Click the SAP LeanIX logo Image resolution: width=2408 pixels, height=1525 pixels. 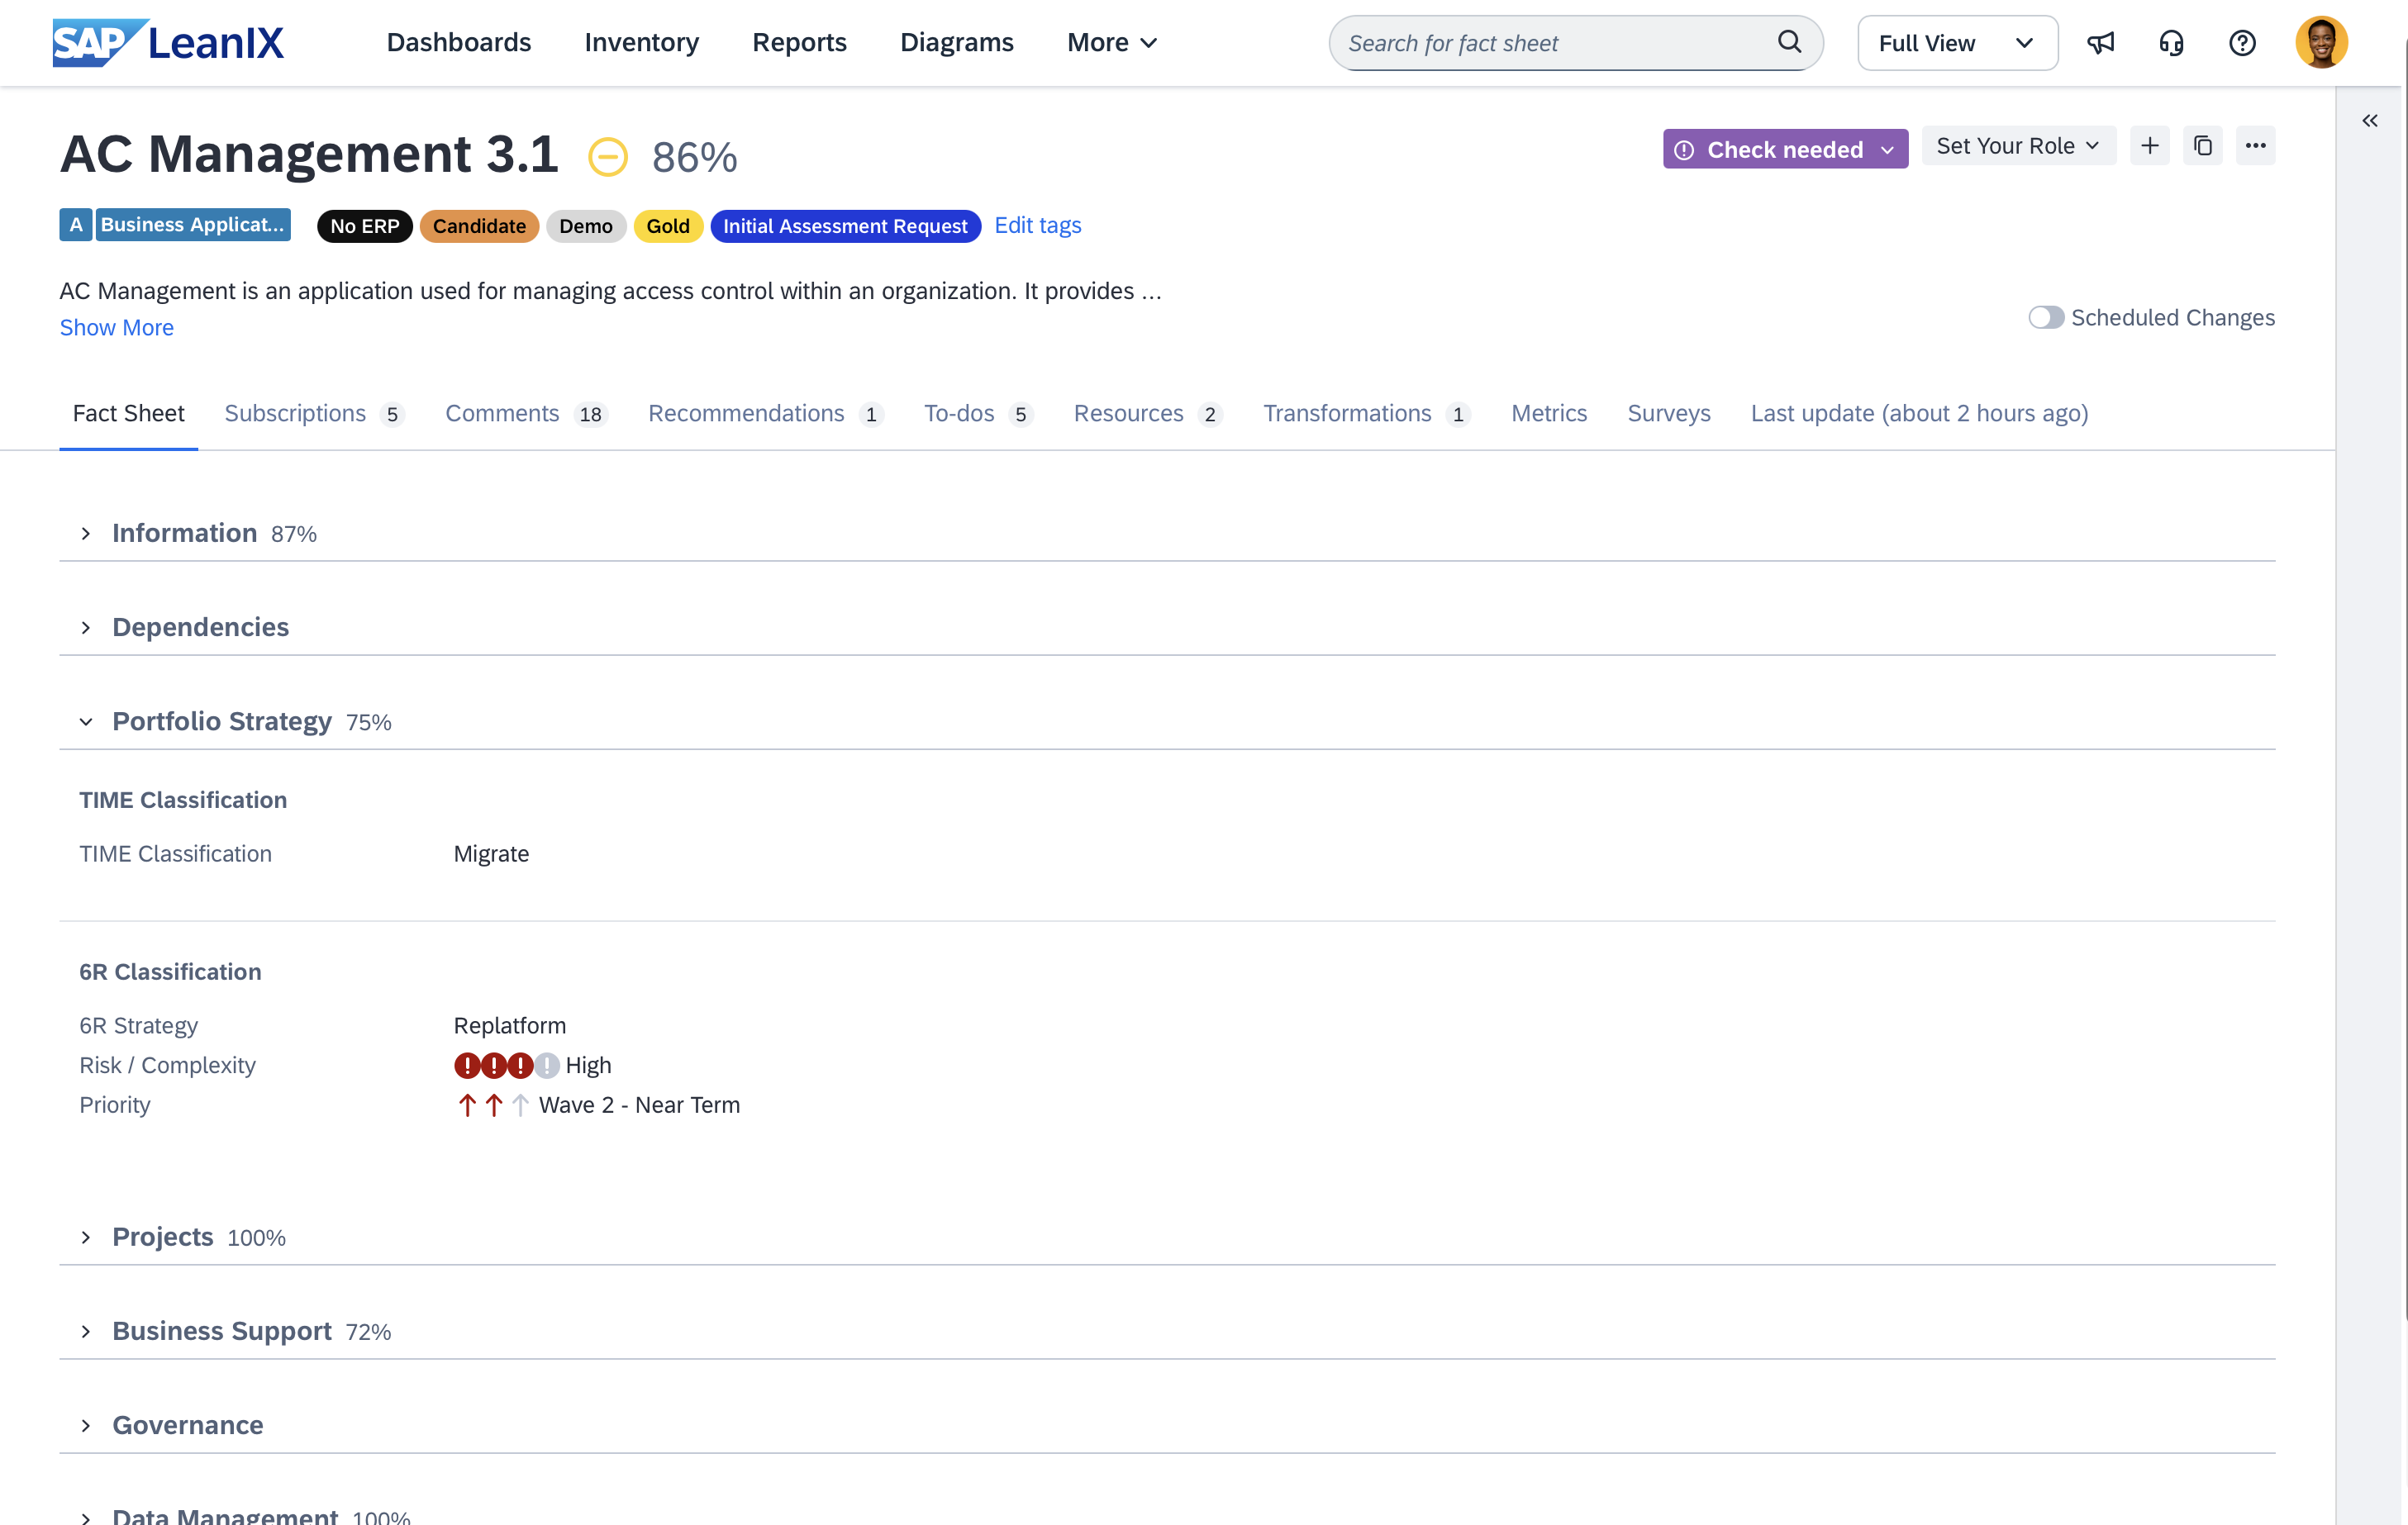[168, 43]
